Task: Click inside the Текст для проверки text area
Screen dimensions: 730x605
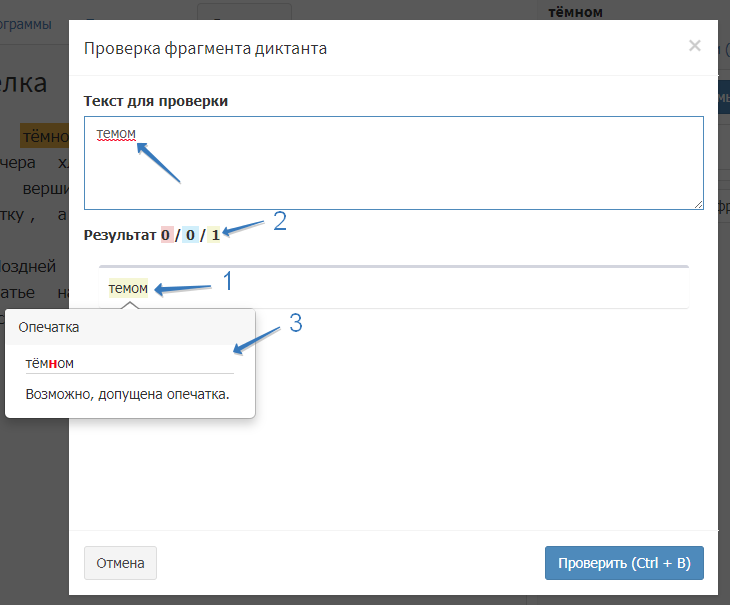Action: 393,170
